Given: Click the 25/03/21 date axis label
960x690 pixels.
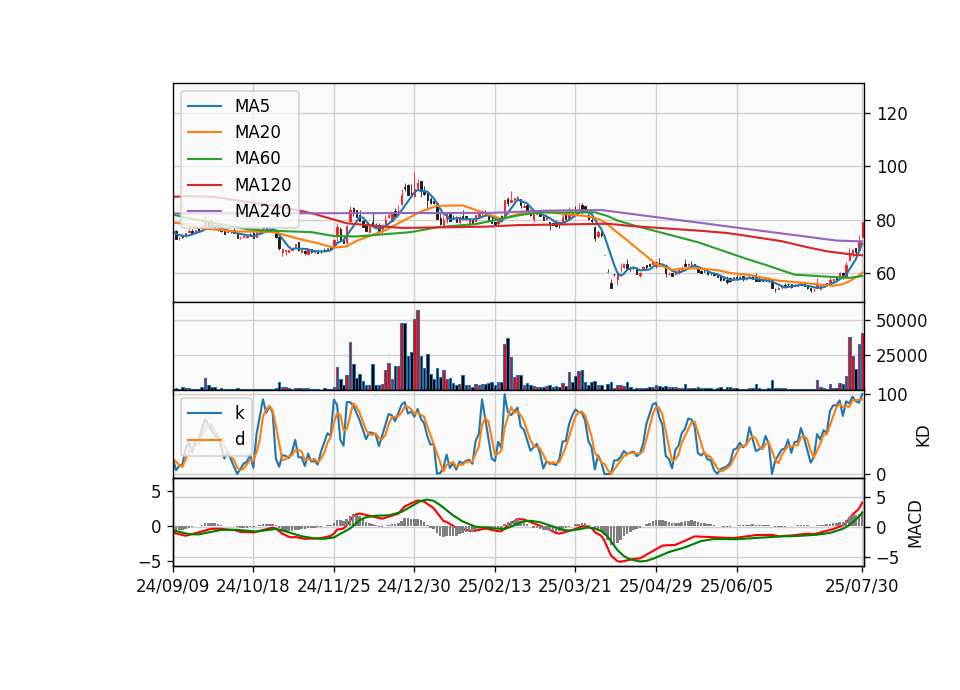Looking at the screenshot, I should 575,586.
